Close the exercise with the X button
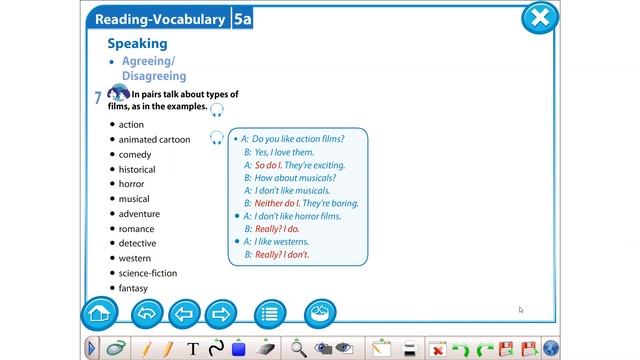640x360 pixels. [x=540, y=18]
